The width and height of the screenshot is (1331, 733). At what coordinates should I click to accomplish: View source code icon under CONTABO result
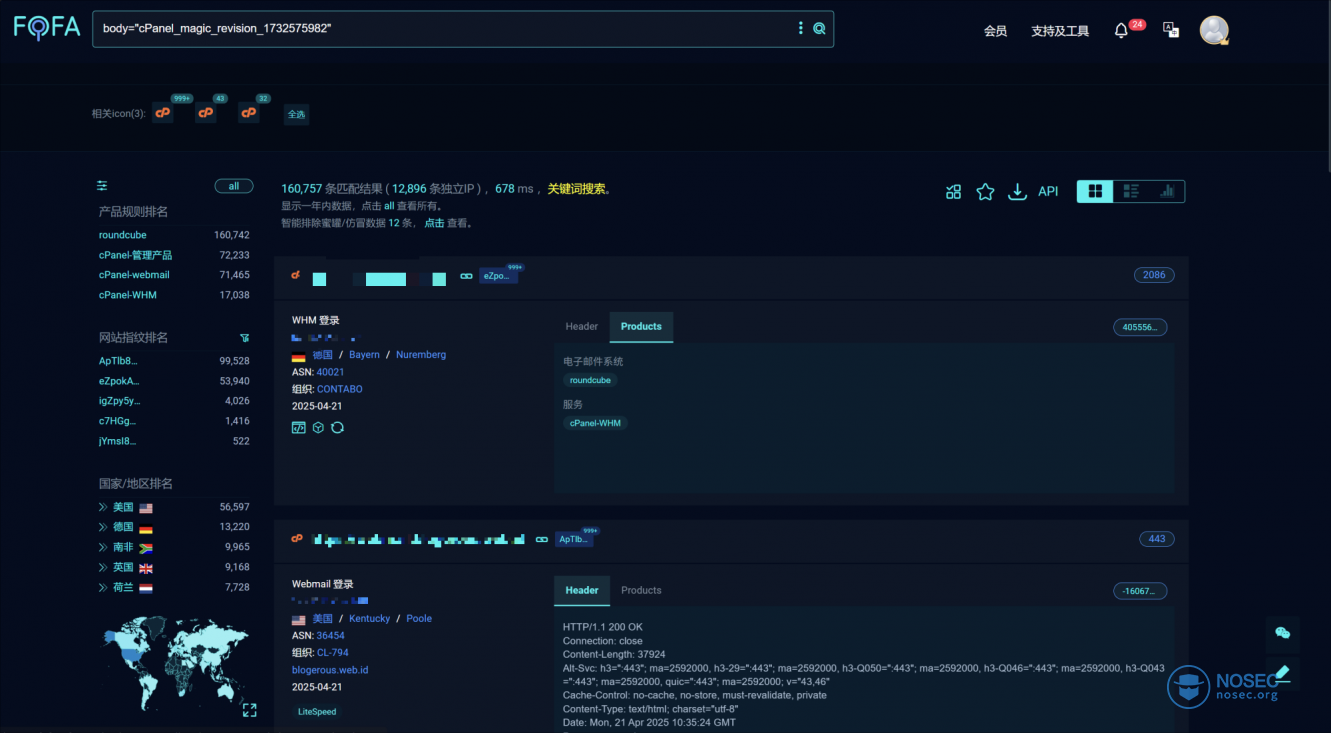(x=298, y=427)
